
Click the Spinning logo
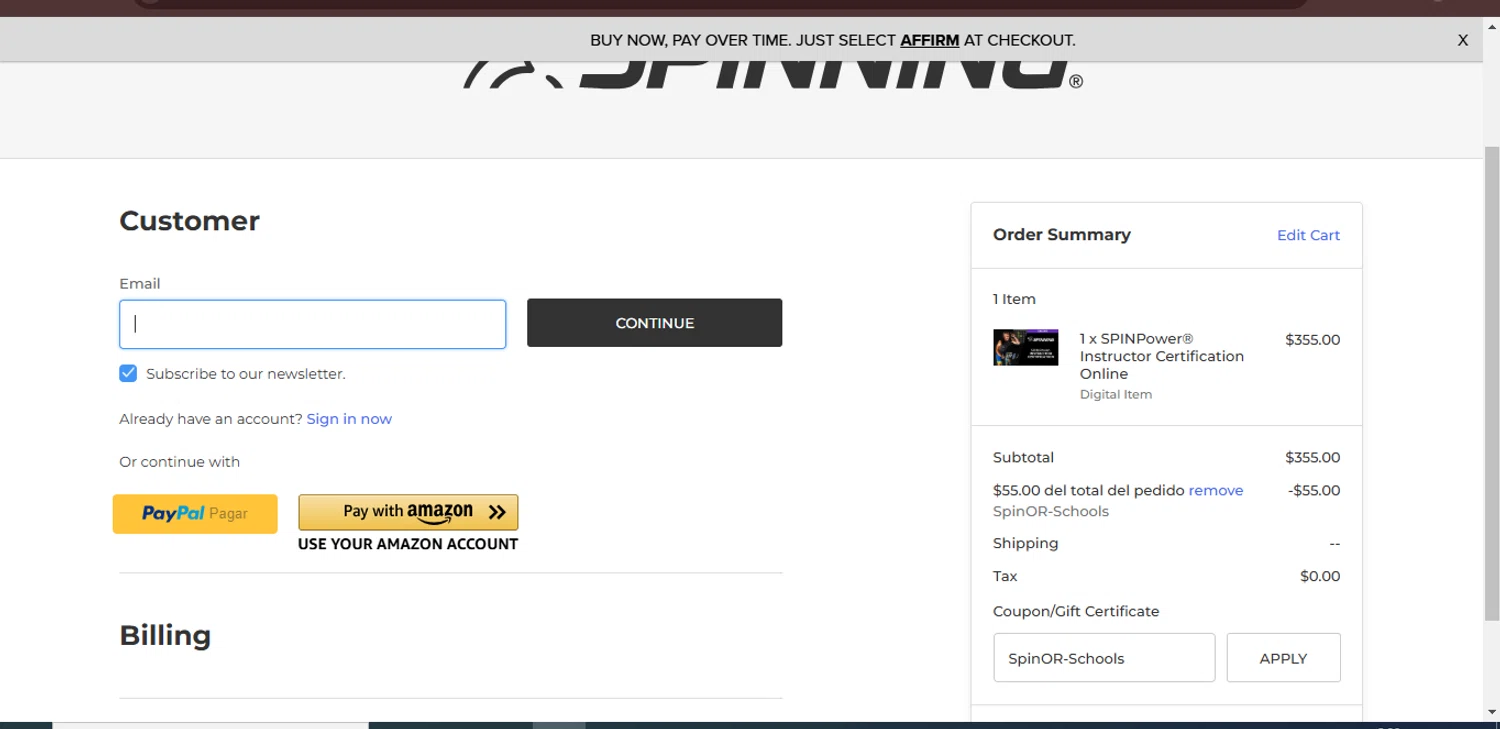click(772, 75)
